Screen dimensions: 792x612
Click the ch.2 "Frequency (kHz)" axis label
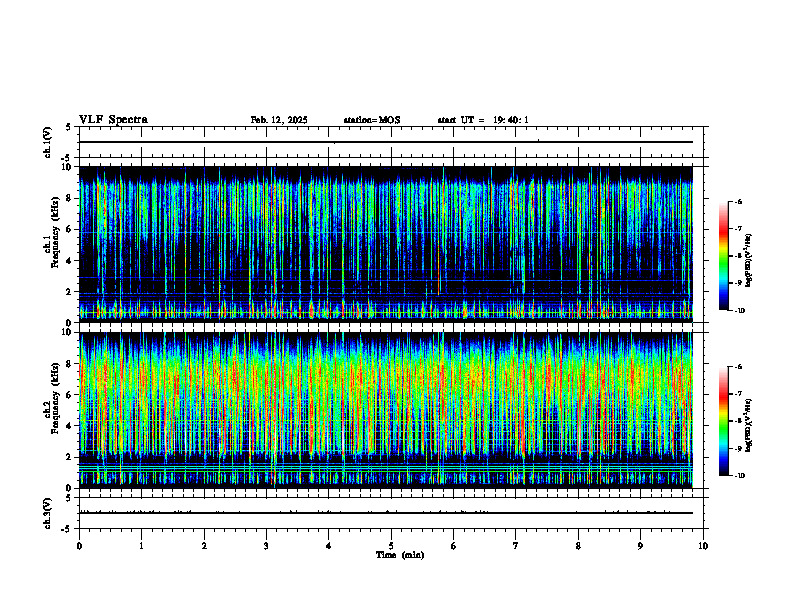[57, 398]
